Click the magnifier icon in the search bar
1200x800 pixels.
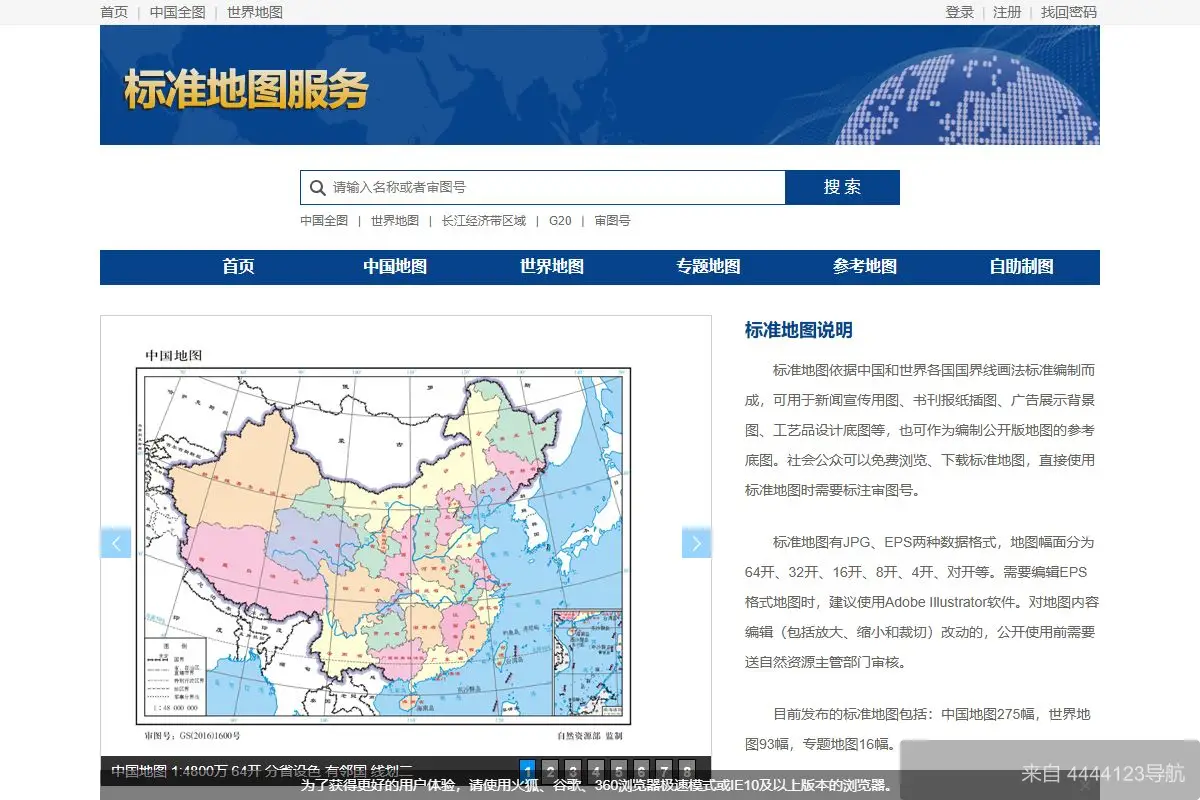(318, 187)
